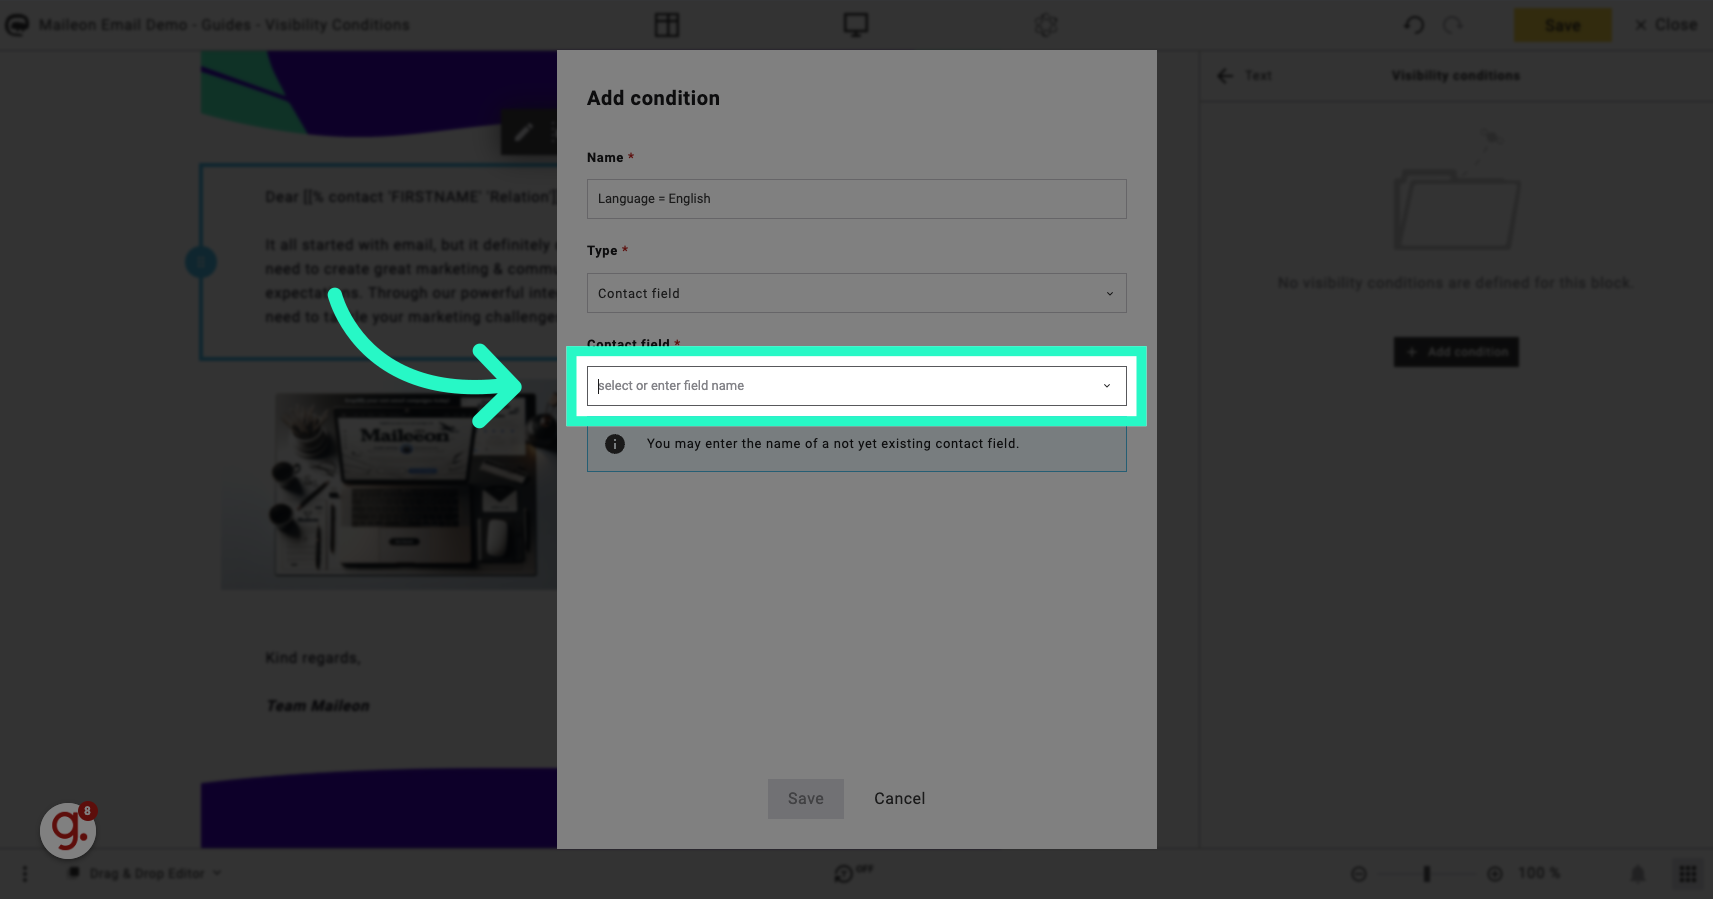1713x899 pixels.
Task: Click the 100 % zoom value
Action: [x=1539, y=874]
